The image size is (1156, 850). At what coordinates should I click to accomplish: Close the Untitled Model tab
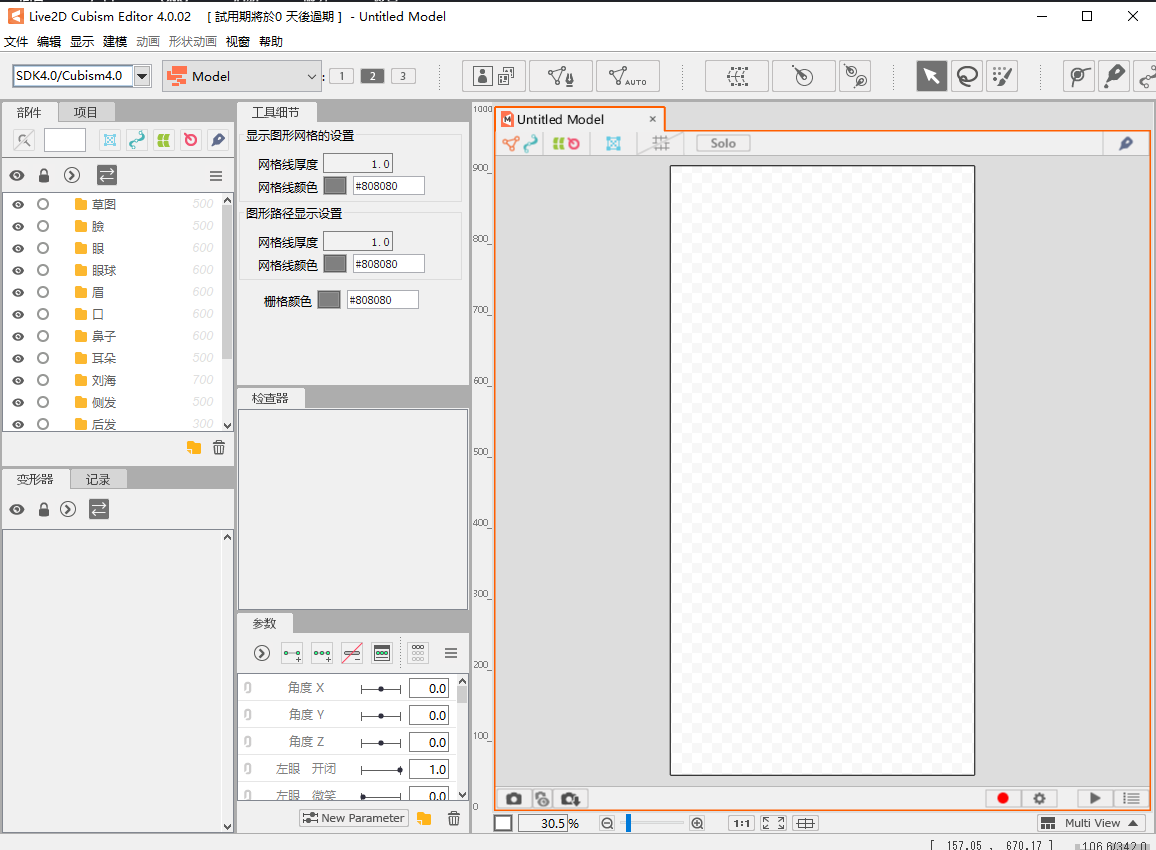652,119
